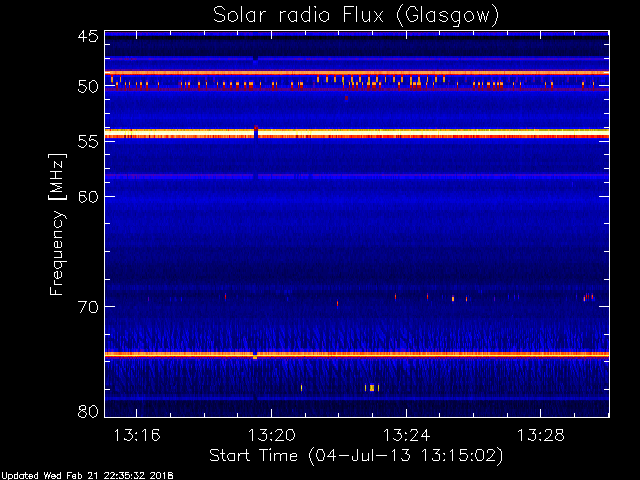Select the 13:20 time tick label
The image size is (640, 480).
[x=271, y=435]
